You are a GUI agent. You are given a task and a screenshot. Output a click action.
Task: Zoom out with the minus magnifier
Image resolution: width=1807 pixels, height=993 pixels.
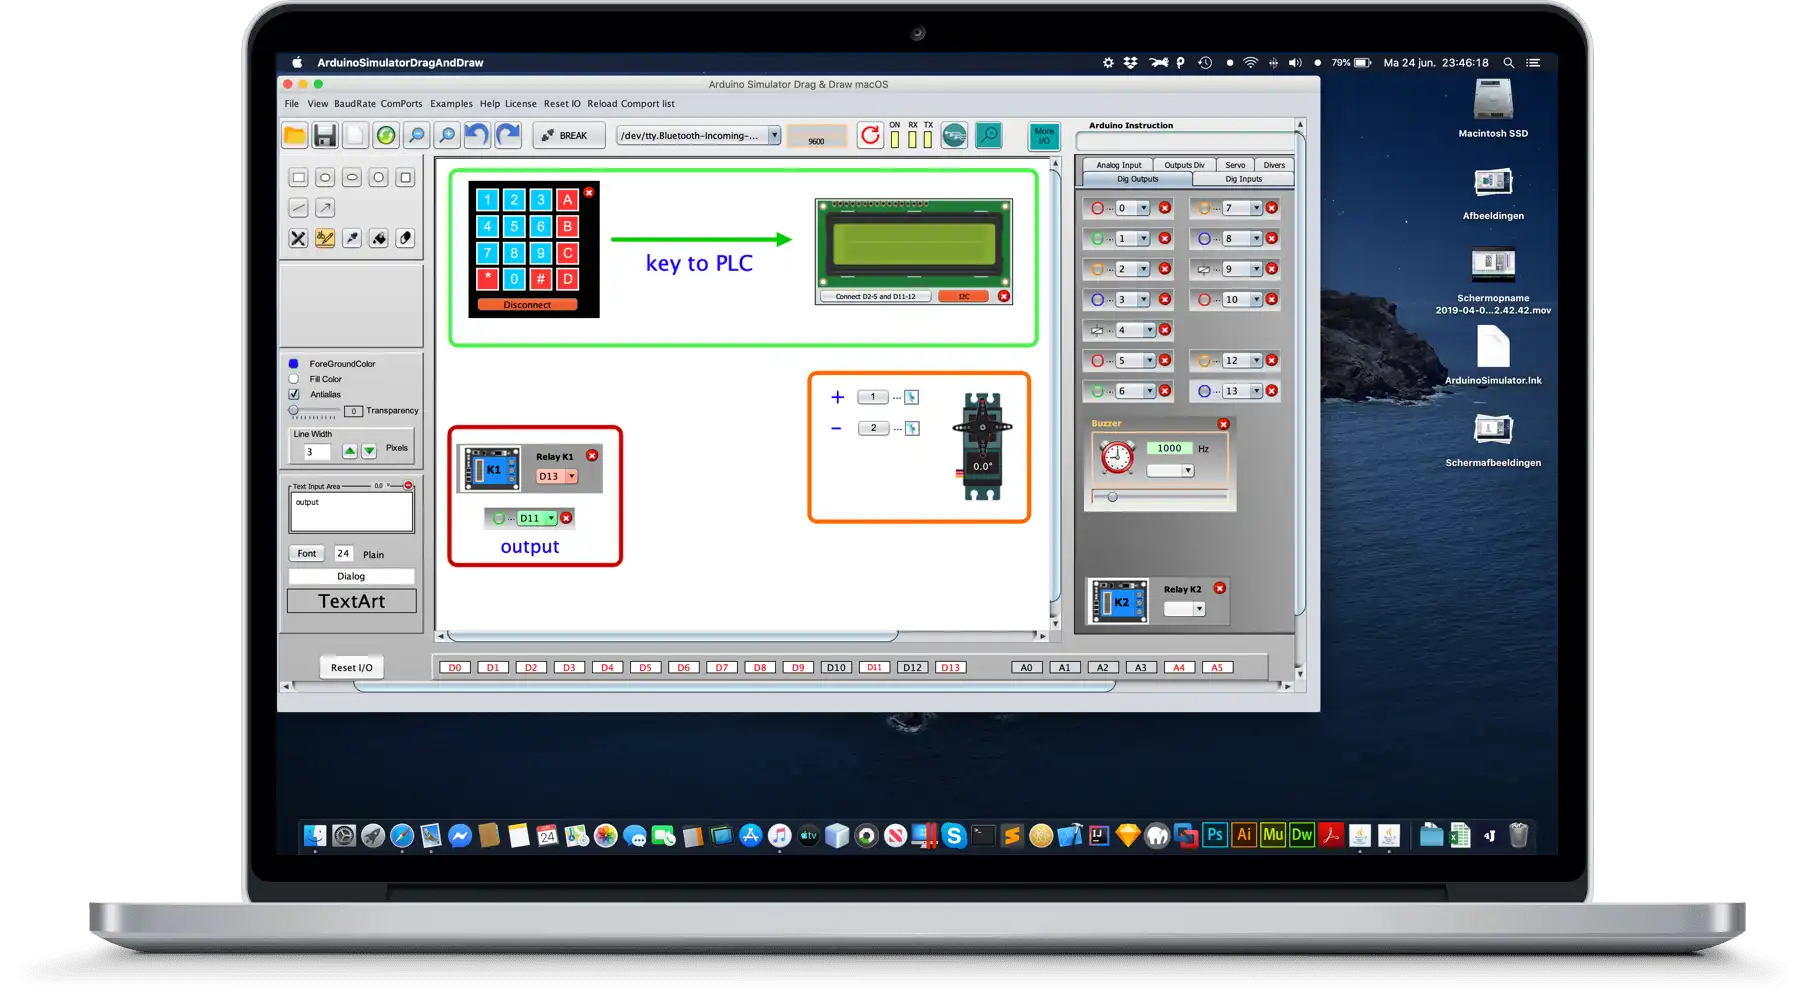pyautogui.click(x=417, y=135)
